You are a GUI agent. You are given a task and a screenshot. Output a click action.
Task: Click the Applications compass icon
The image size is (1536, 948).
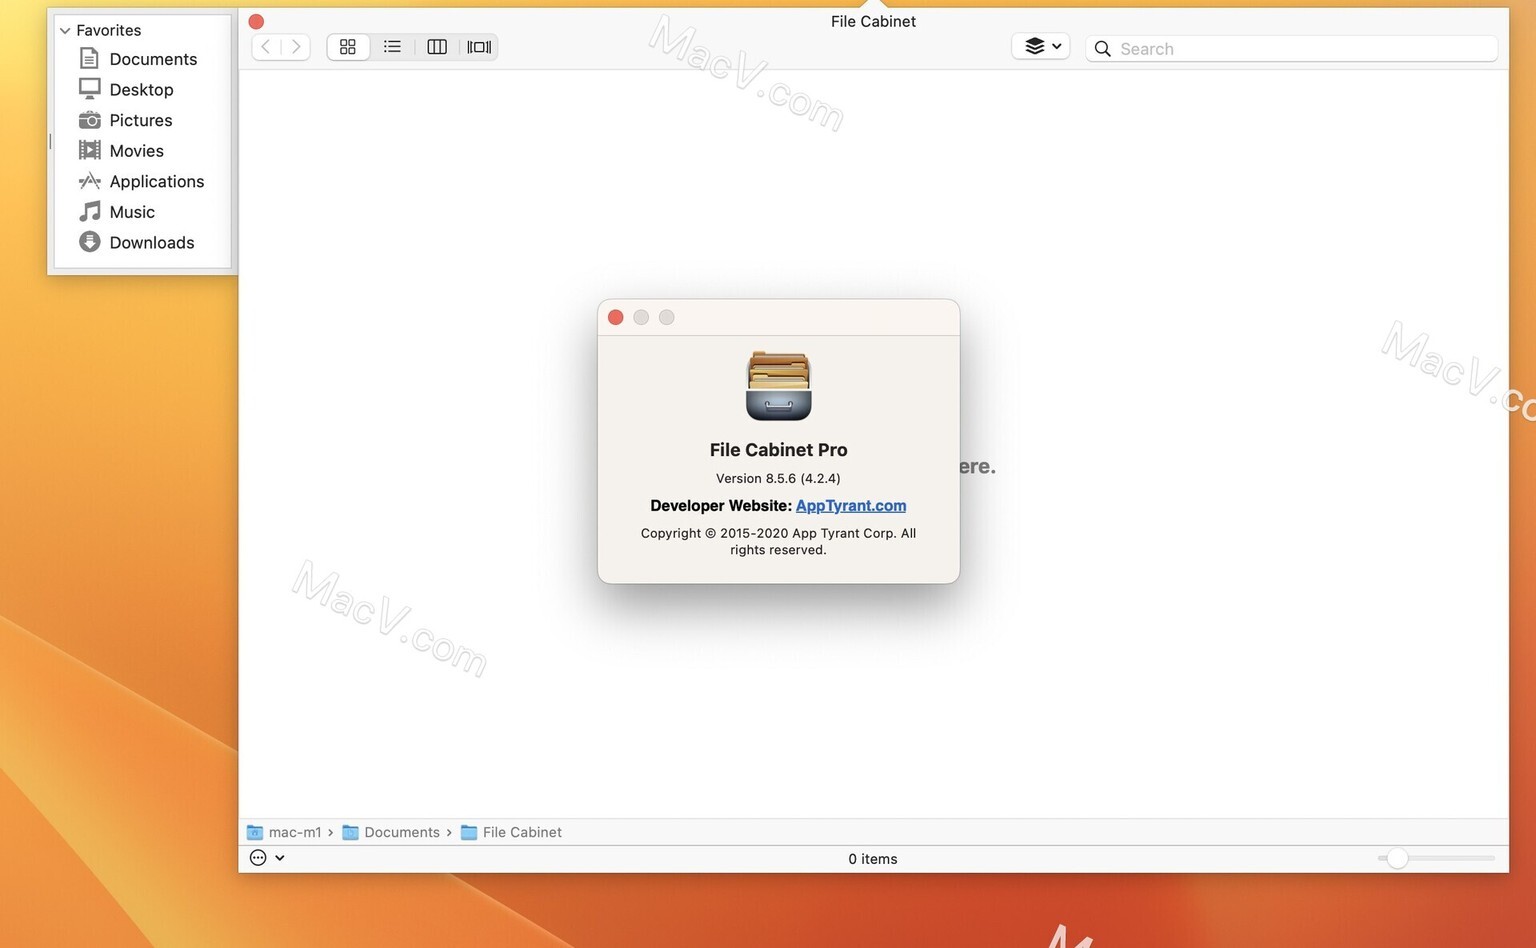[x=89, y=181]
